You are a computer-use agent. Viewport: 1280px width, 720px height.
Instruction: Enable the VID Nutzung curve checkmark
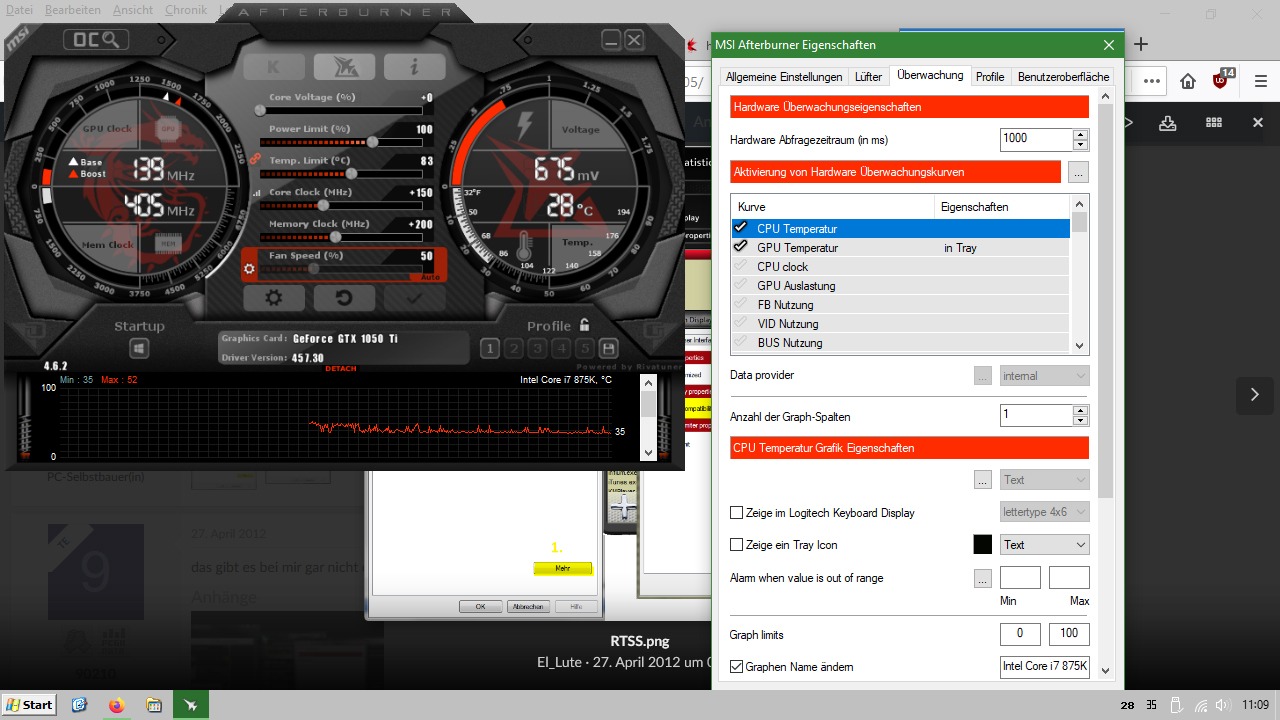740,323
